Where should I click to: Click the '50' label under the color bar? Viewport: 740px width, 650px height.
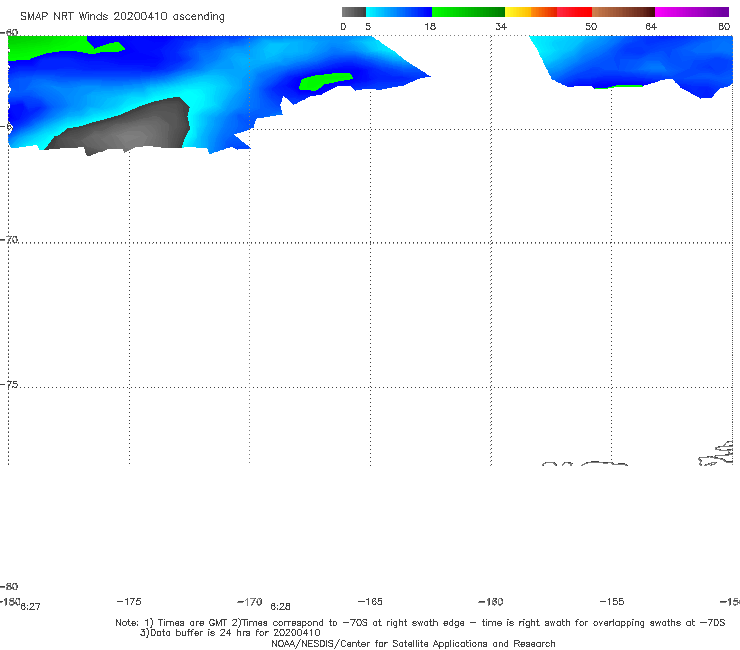tap(591, 26)
